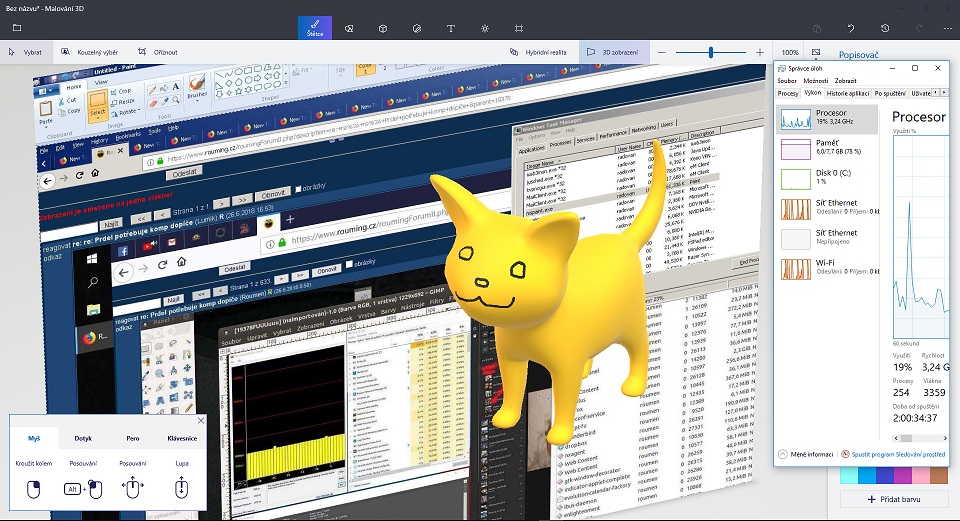This screenshot has height=521, width=960.
Task: Open the Možnosti menu in Správce úloh
Action: (816, 80)
